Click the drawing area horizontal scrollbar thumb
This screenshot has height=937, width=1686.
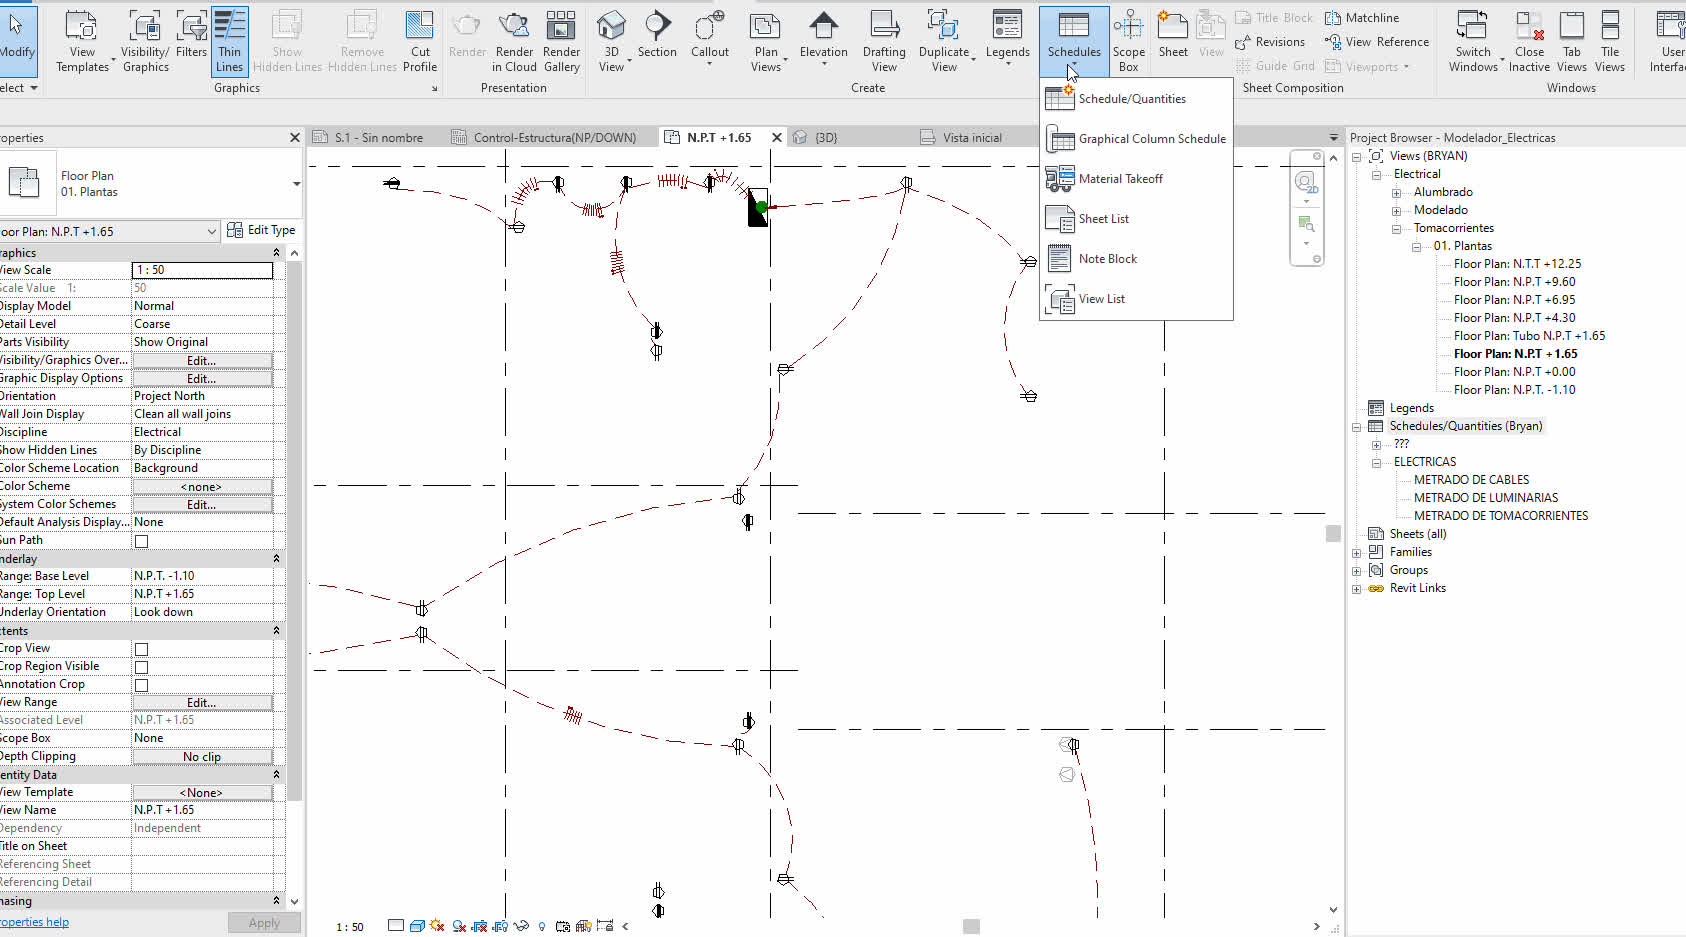tap(971, 927)
